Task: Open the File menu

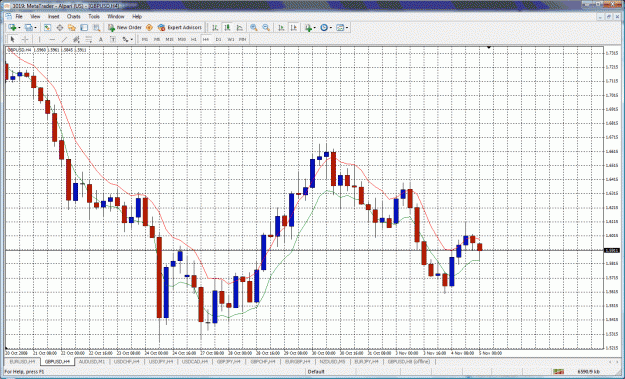Action: click(x=19, y=16)
